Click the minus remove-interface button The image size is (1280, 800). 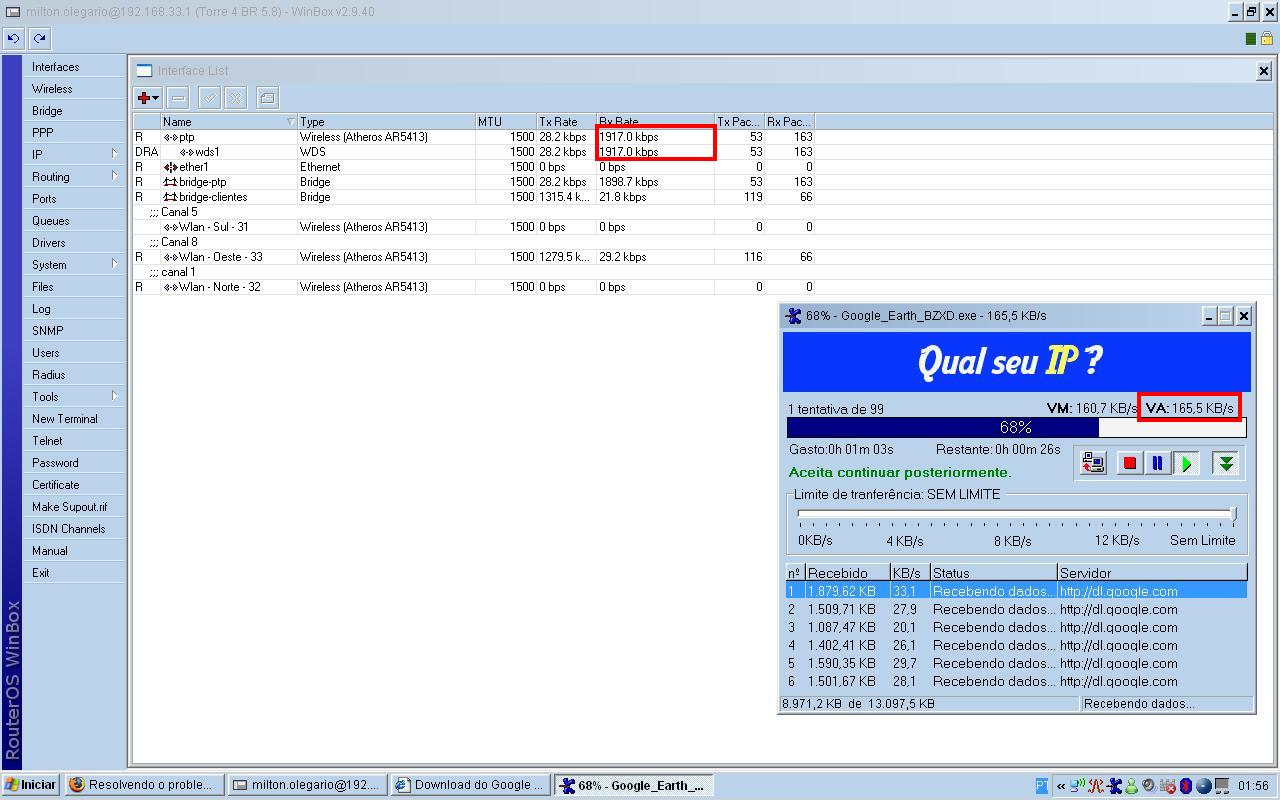(x=178, y=97)
